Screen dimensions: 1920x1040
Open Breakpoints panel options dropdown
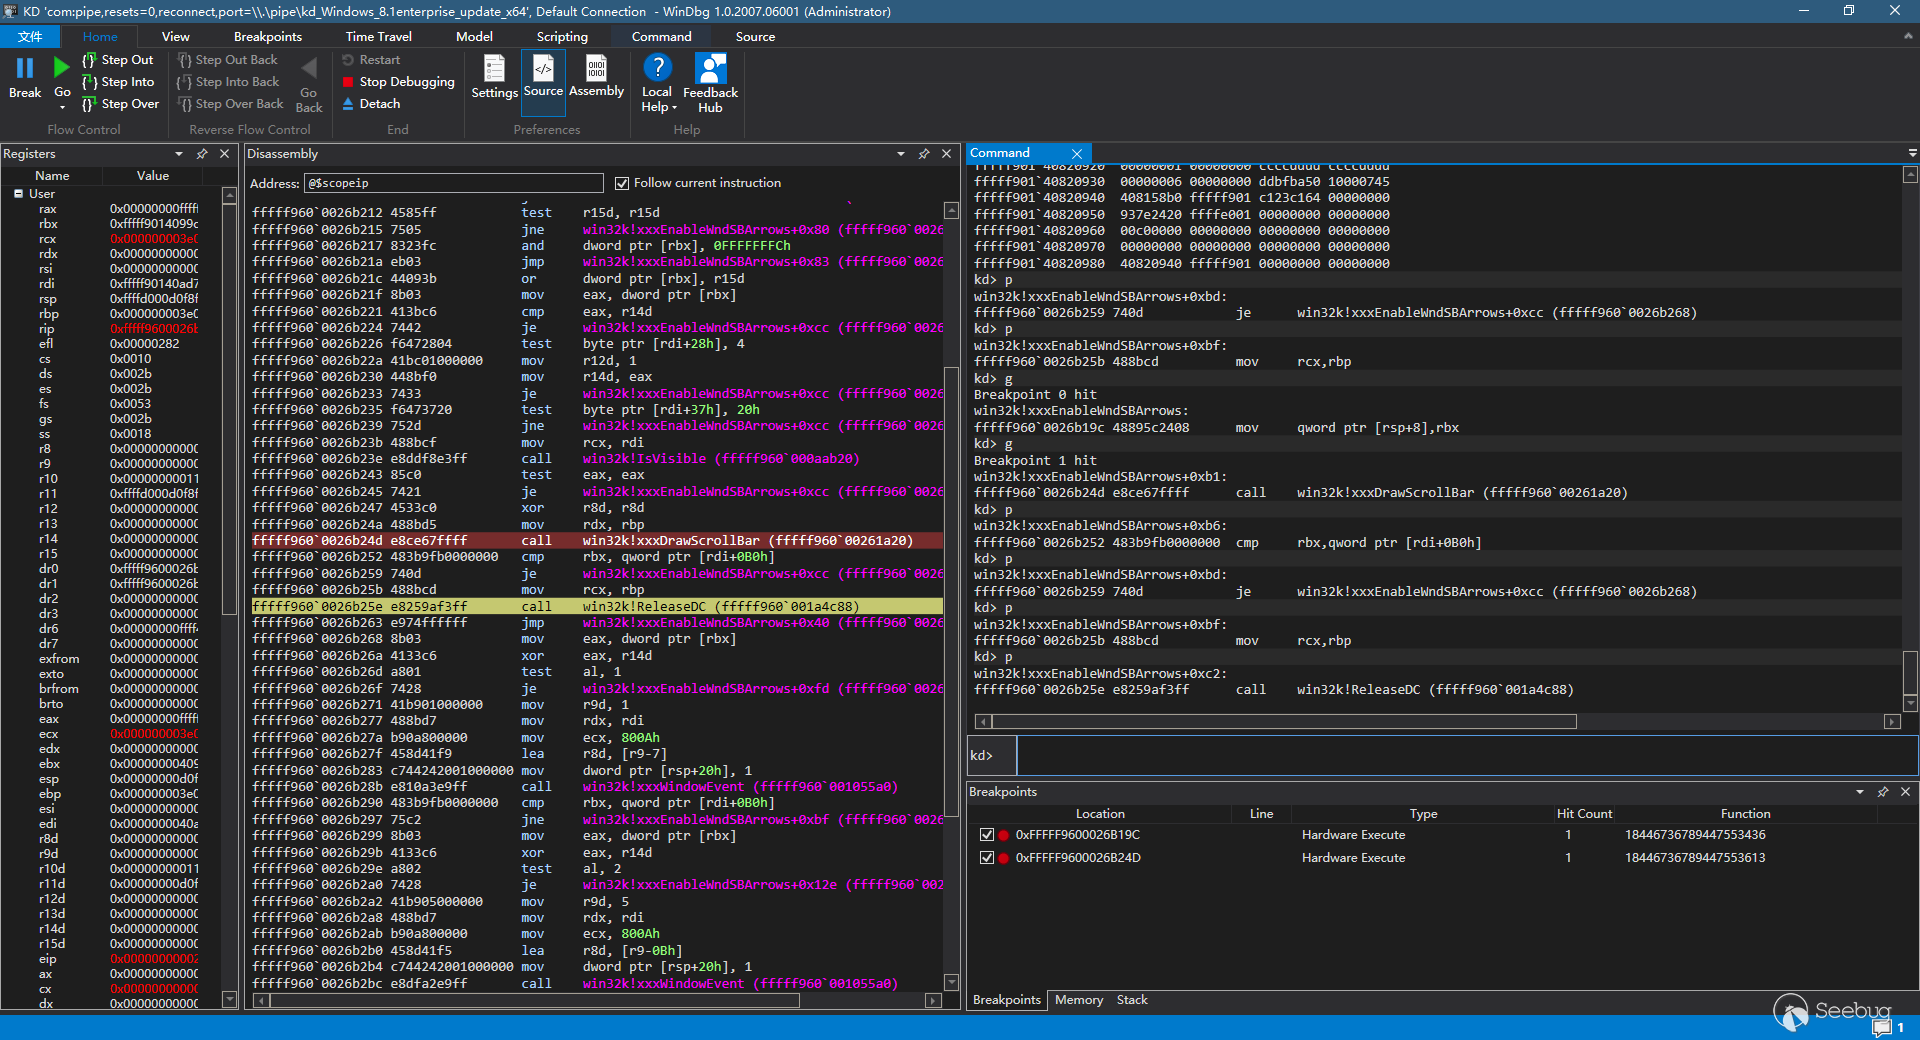point(1860,792)
